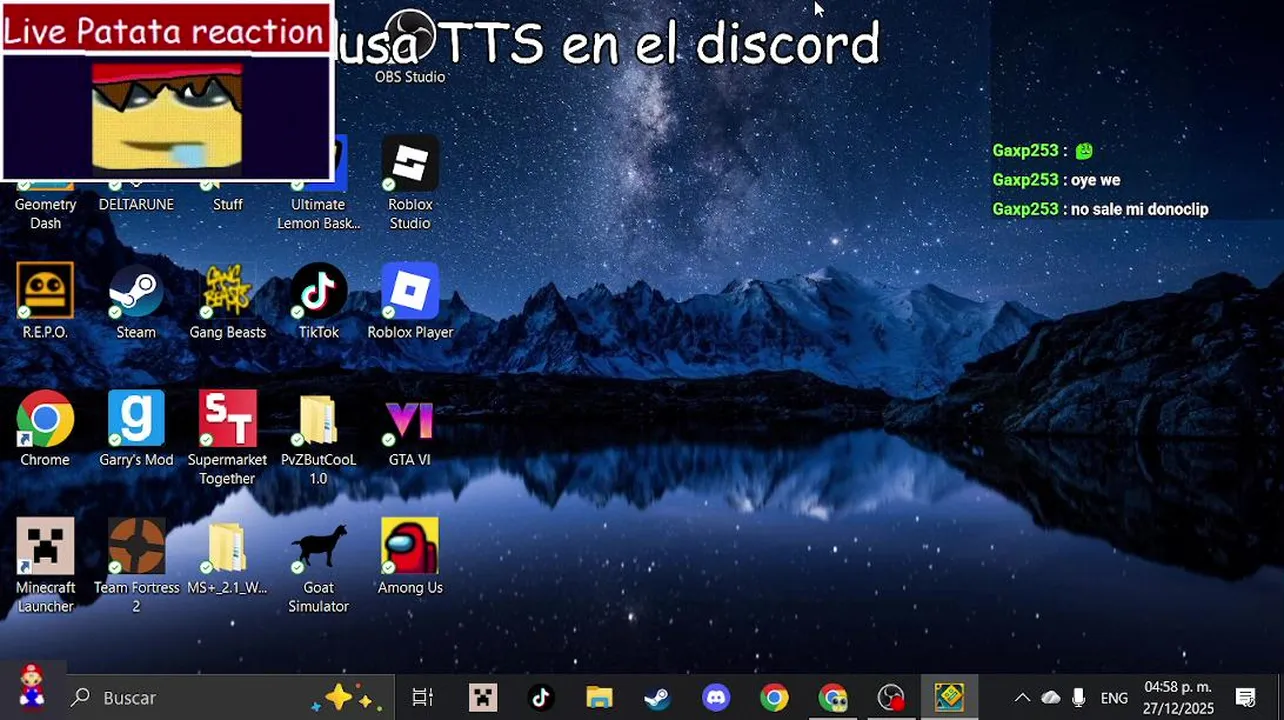Viewport: 1284px width, 720px height.
Task: Open the R.E.P.O. desktop shortcut
Action: [x=45, y=302]
